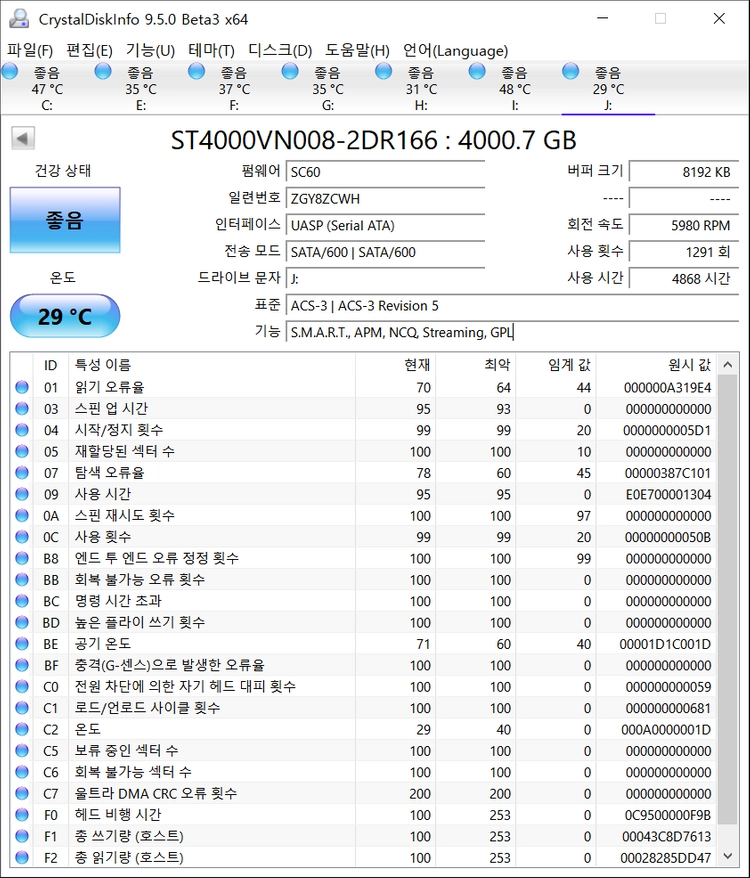Open the 언어(Language) menu
The height and width of the screenshot is (878, 750).
(x=455, y=50)
